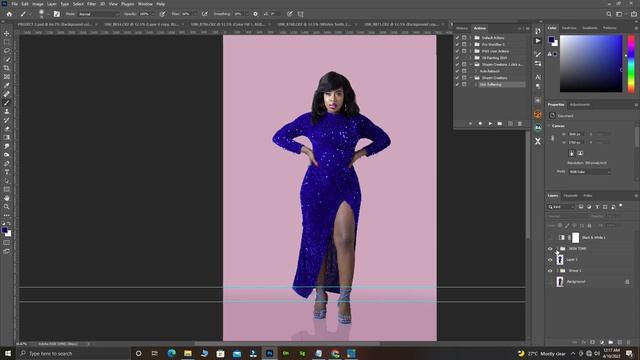Select the Eyedropper tool
Image resolution: width=640 pixels, height=360 pixels.
click(x=7, y=85)
